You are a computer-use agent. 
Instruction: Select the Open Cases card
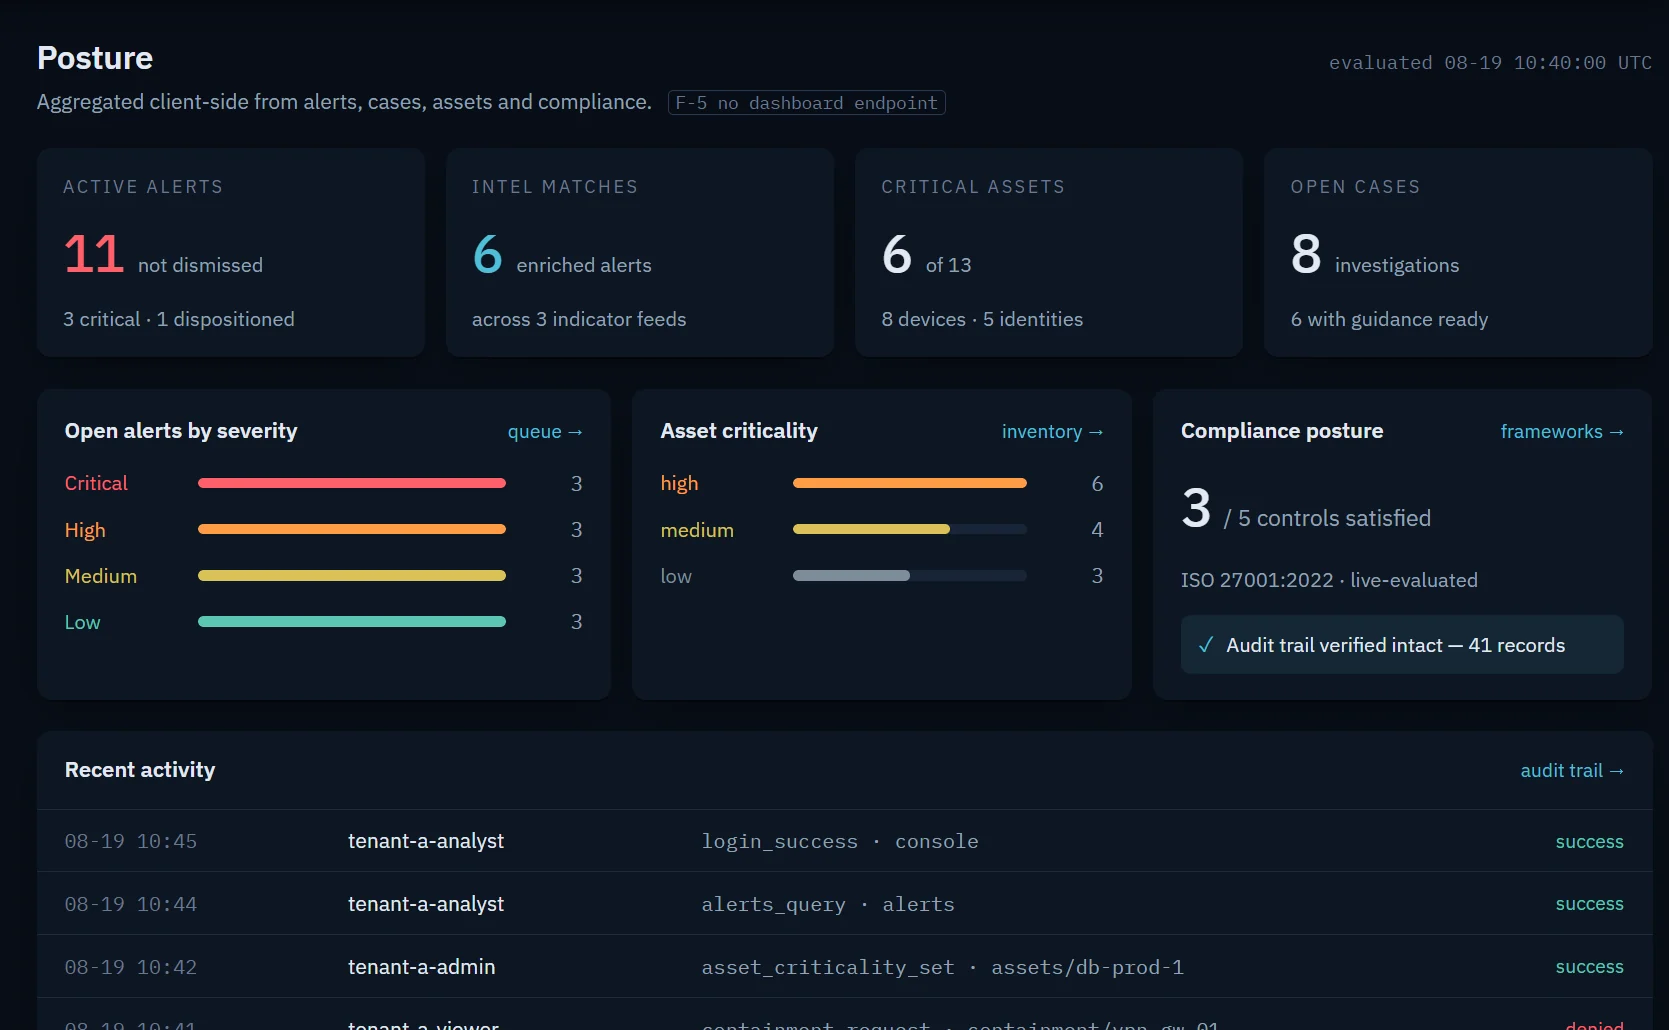click(1458, 252)
